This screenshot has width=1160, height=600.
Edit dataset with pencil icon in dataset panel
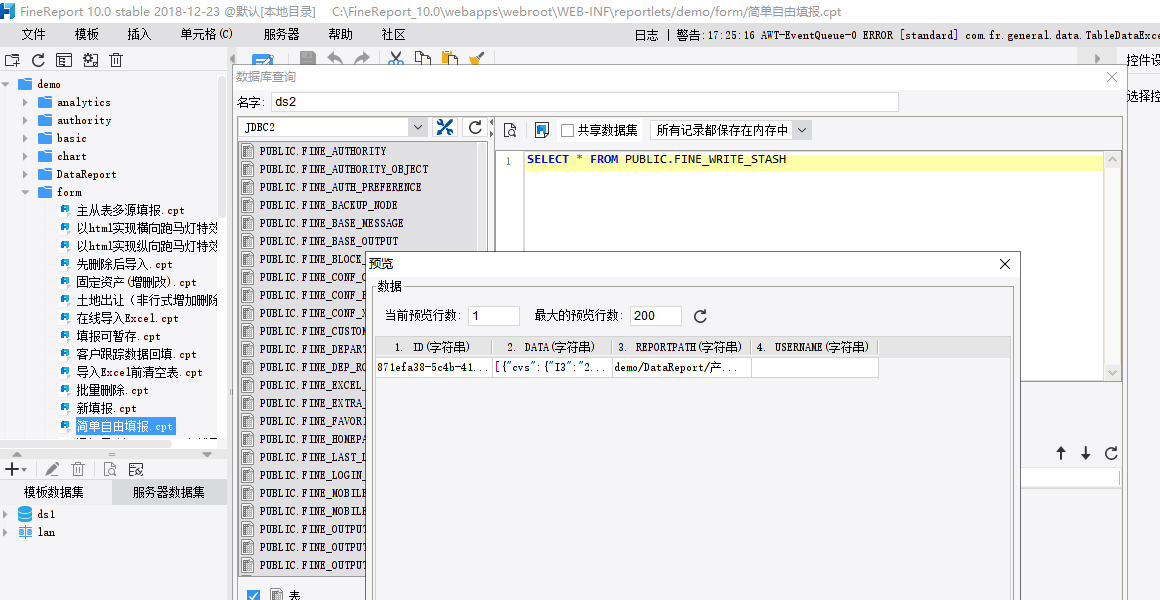click(52, 469)
